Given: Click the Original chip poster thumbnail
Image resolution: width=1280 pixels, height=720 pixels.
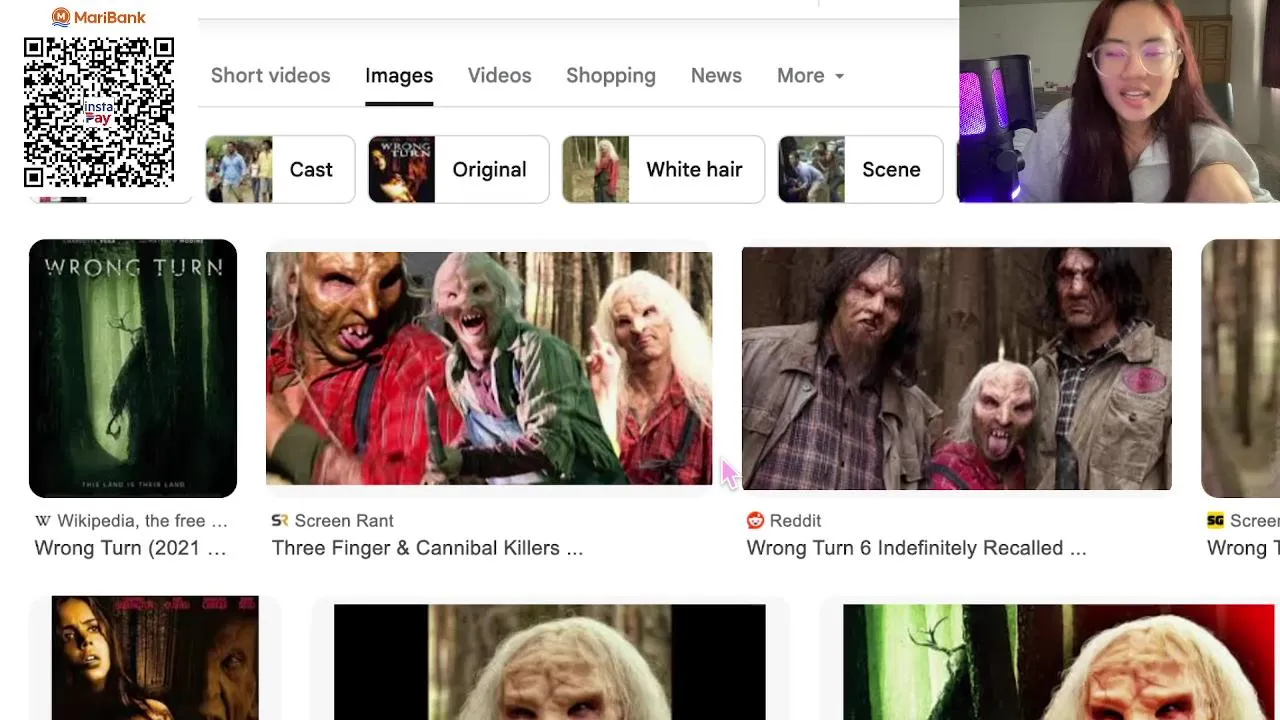Looking at the screenshot, I should point(402,169).
